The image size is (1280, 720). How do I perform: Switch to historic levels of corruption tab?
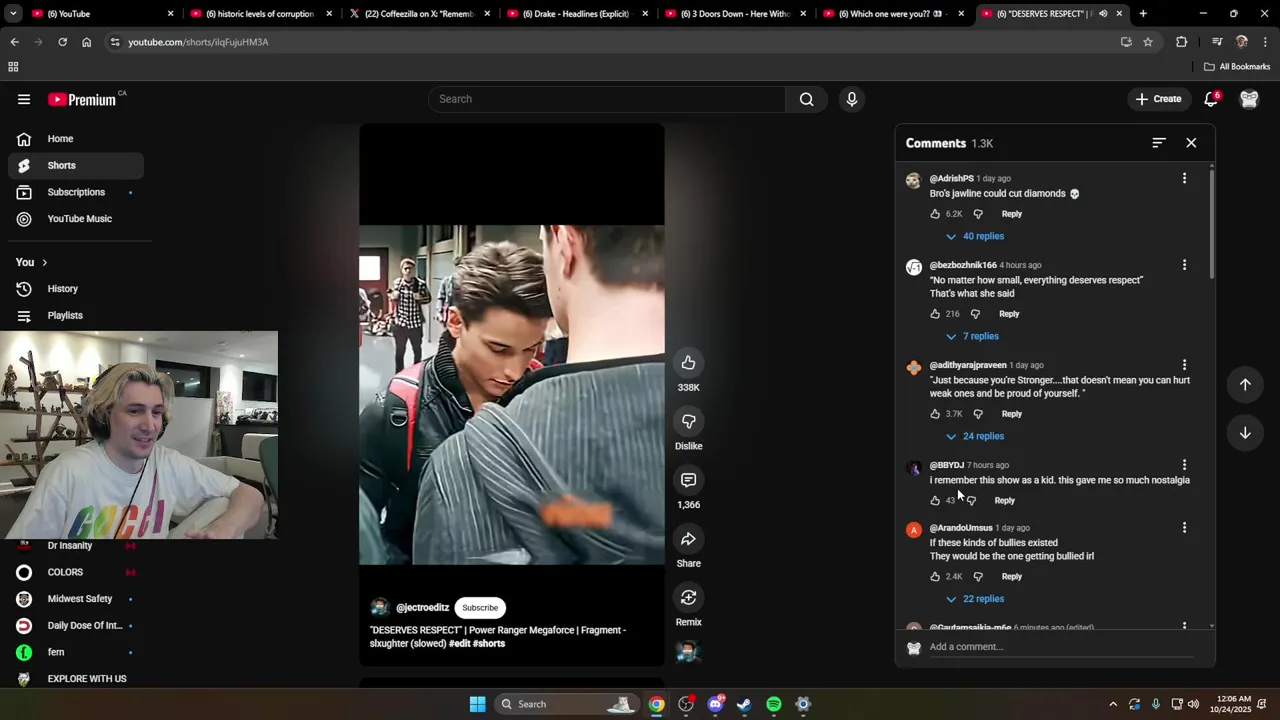(x=260, y=14)
